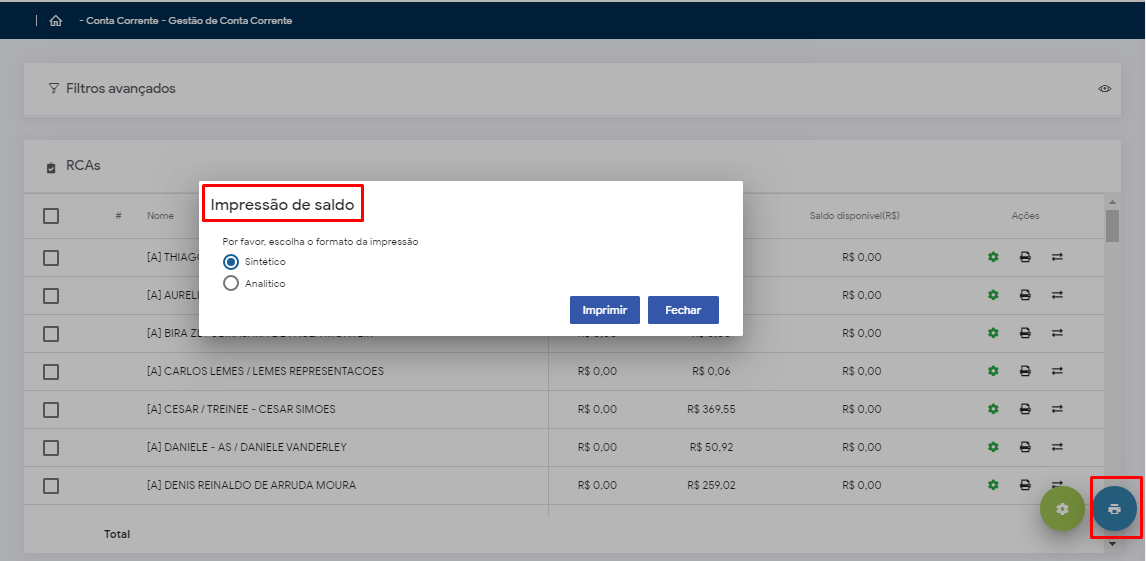This screenshot has width=1146, height=561.
Task: Open settings gear for CARLOS LEMES row
Action: 993,371
